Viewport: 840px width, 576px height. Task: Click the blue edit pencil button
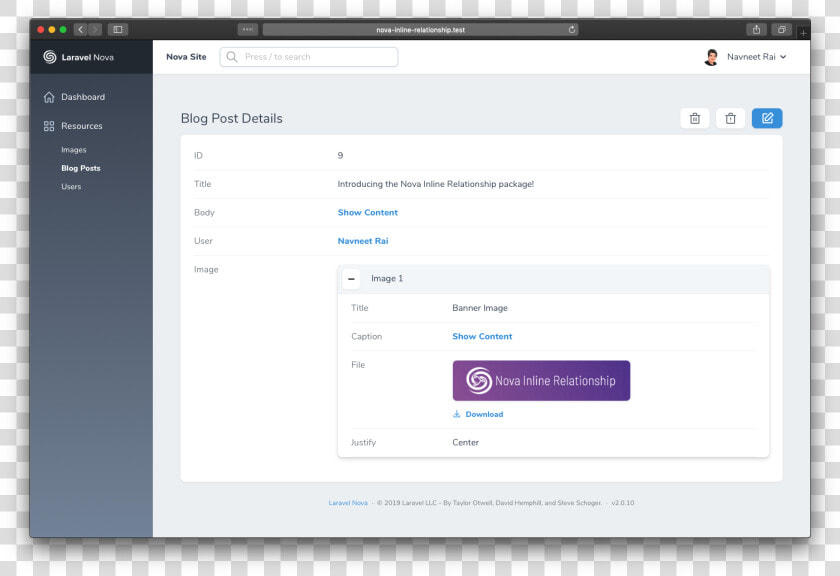(x=767, y=118)
